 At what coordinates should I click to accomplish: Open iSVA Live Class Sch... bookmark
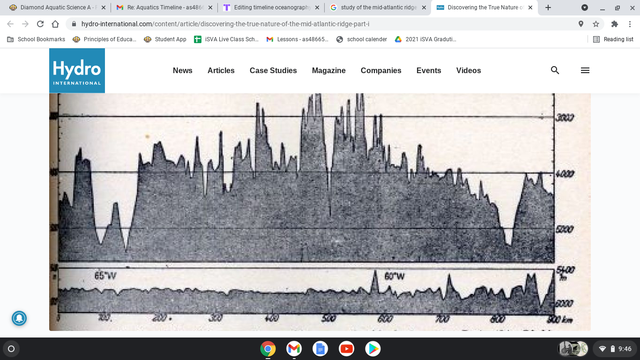(226, 39)
